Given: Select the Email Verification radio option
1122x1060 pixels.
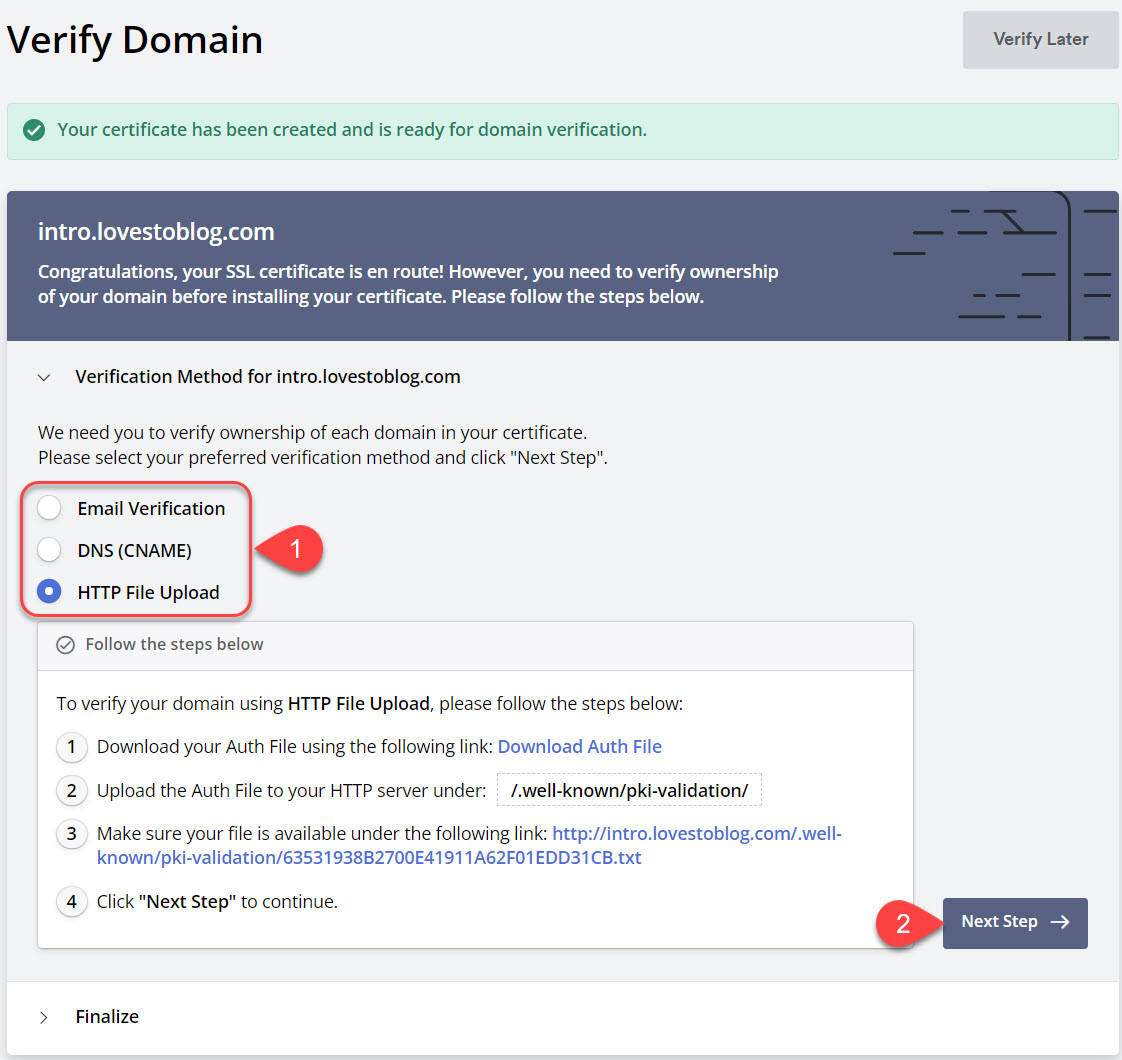Looking at the screenshot, I should point(49,508).
